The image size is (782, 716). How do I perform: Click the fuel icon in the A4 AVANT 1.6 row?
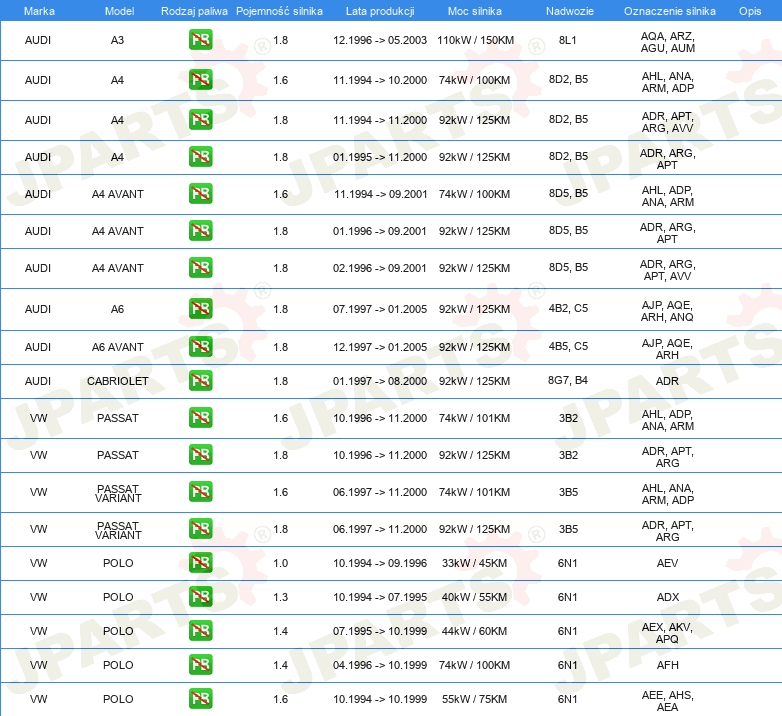pyautogui.click(x=200, y=193)
